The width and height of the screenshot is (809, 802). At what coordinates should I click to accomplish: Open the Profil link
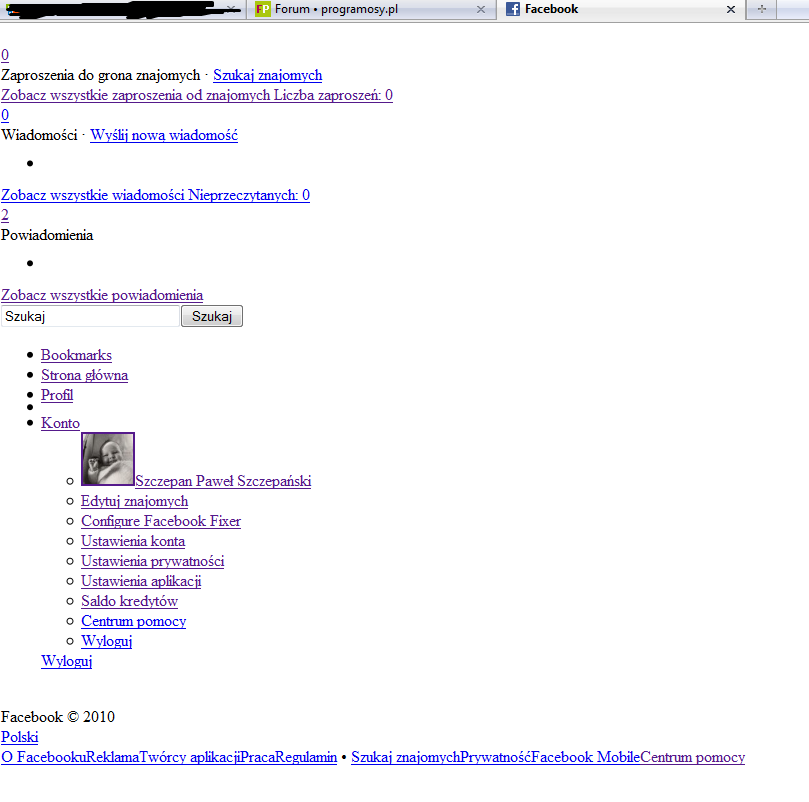(x=57, y=395)
